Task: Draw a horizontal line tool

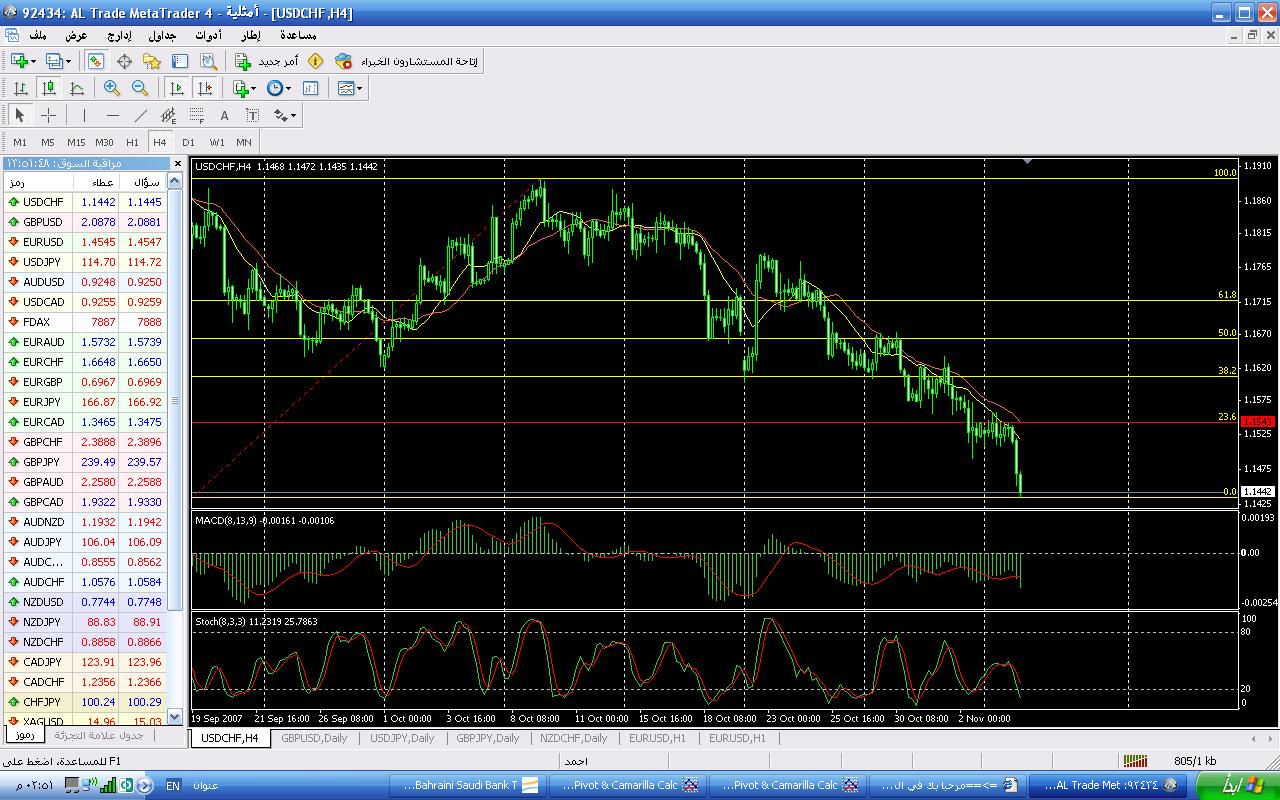Action: coord(113,115)
